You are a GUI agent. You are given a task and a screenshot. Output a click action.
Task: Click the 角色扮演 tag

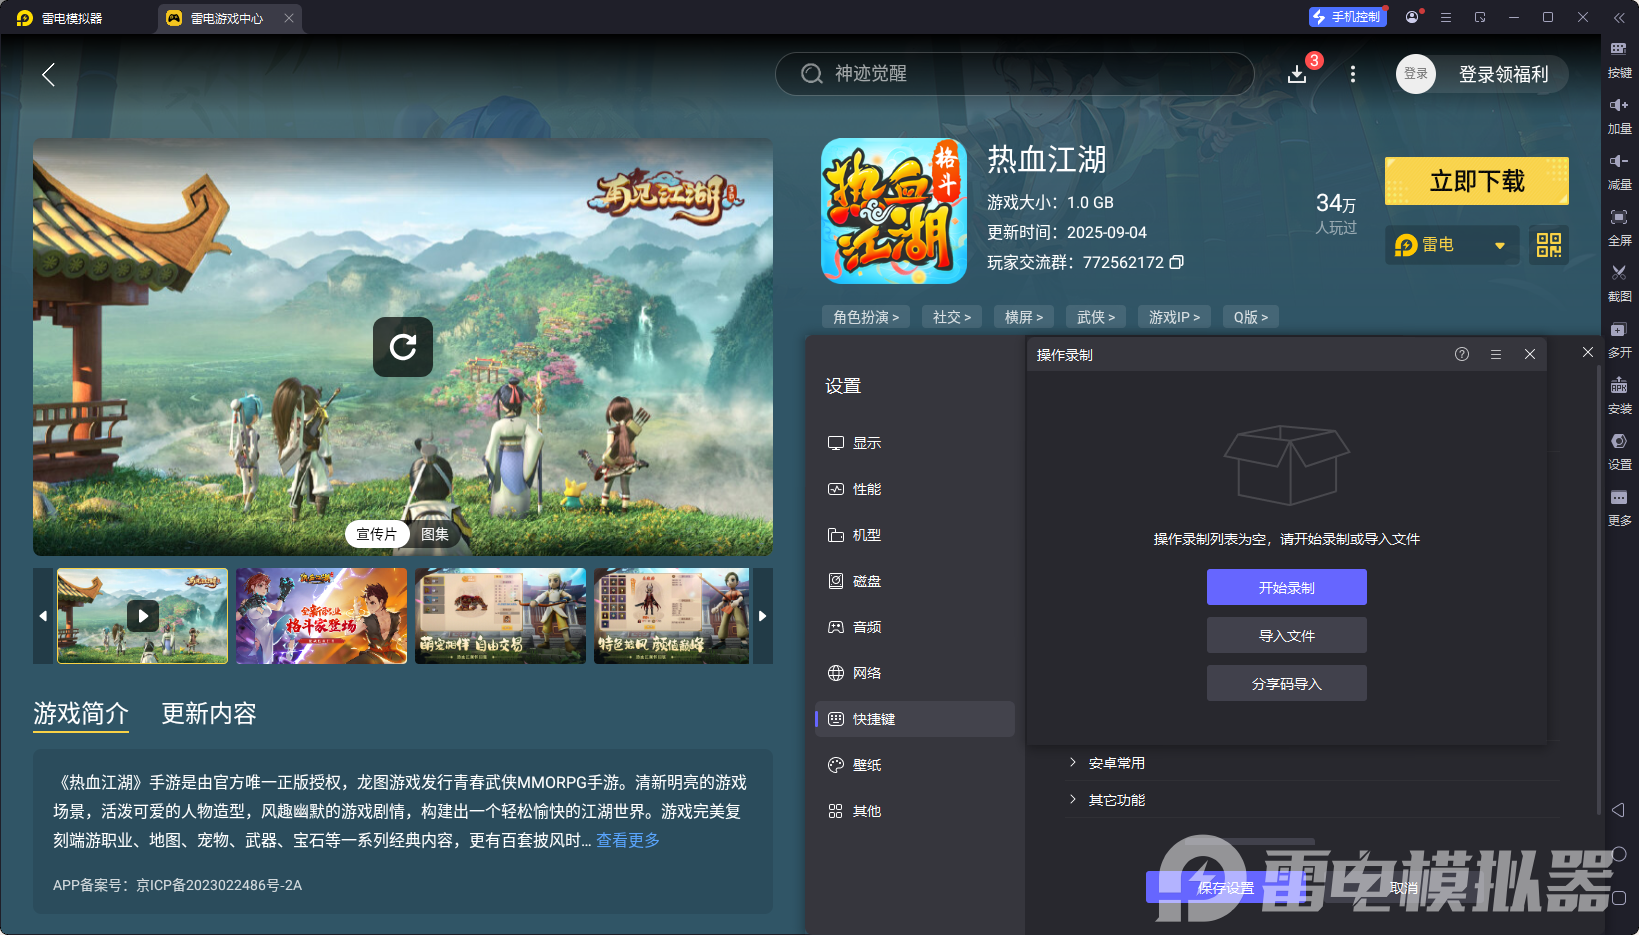pyautogui.click(x=866, y=317)
